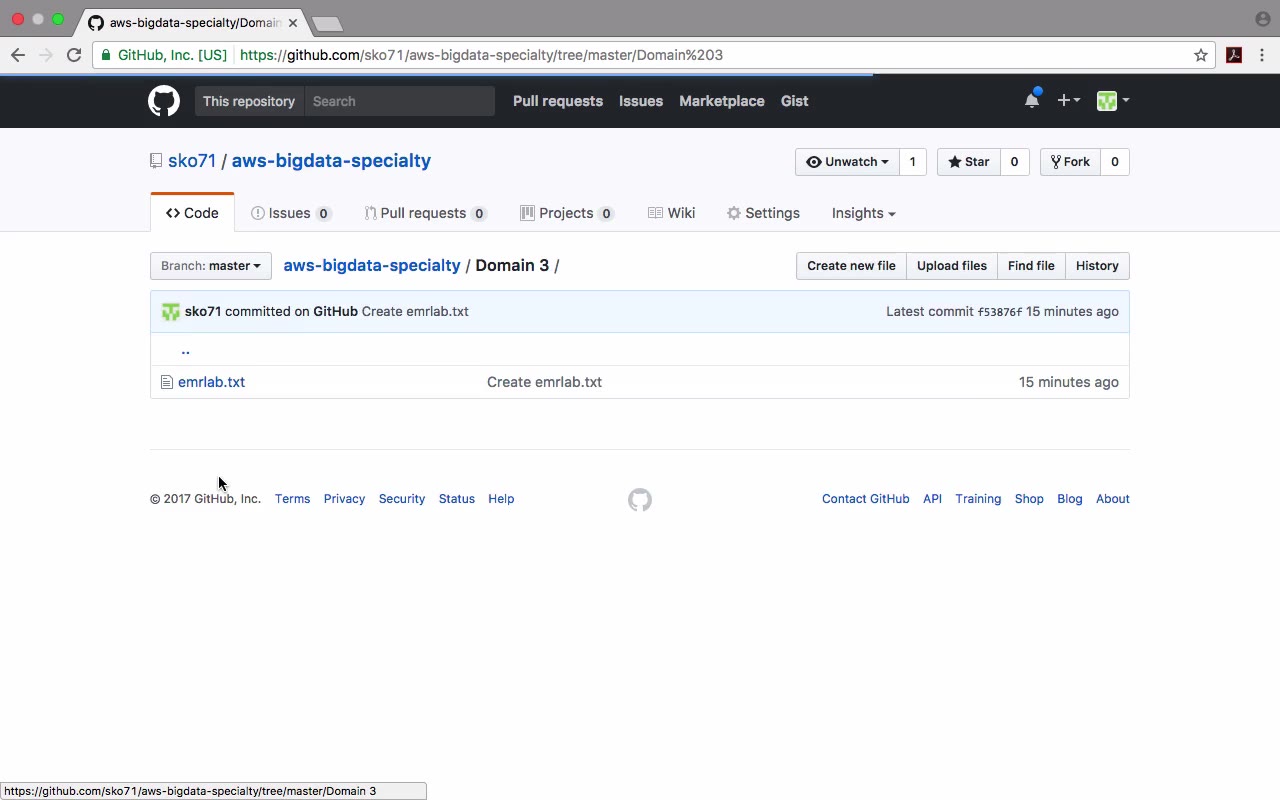This screenshot has width=1280, height=800.
Task: Click the Chrome profile icon in the title bar
Action: (1262, 19)
